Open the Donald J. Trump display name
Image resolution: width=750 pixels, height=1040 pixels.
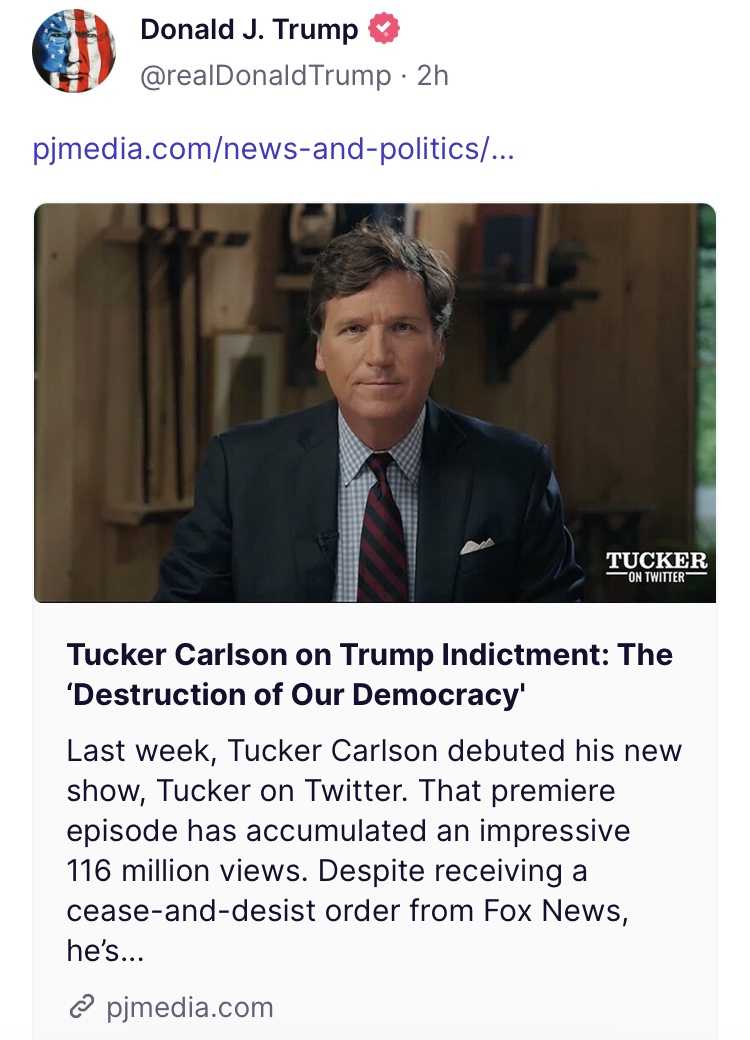click(249, 30)
